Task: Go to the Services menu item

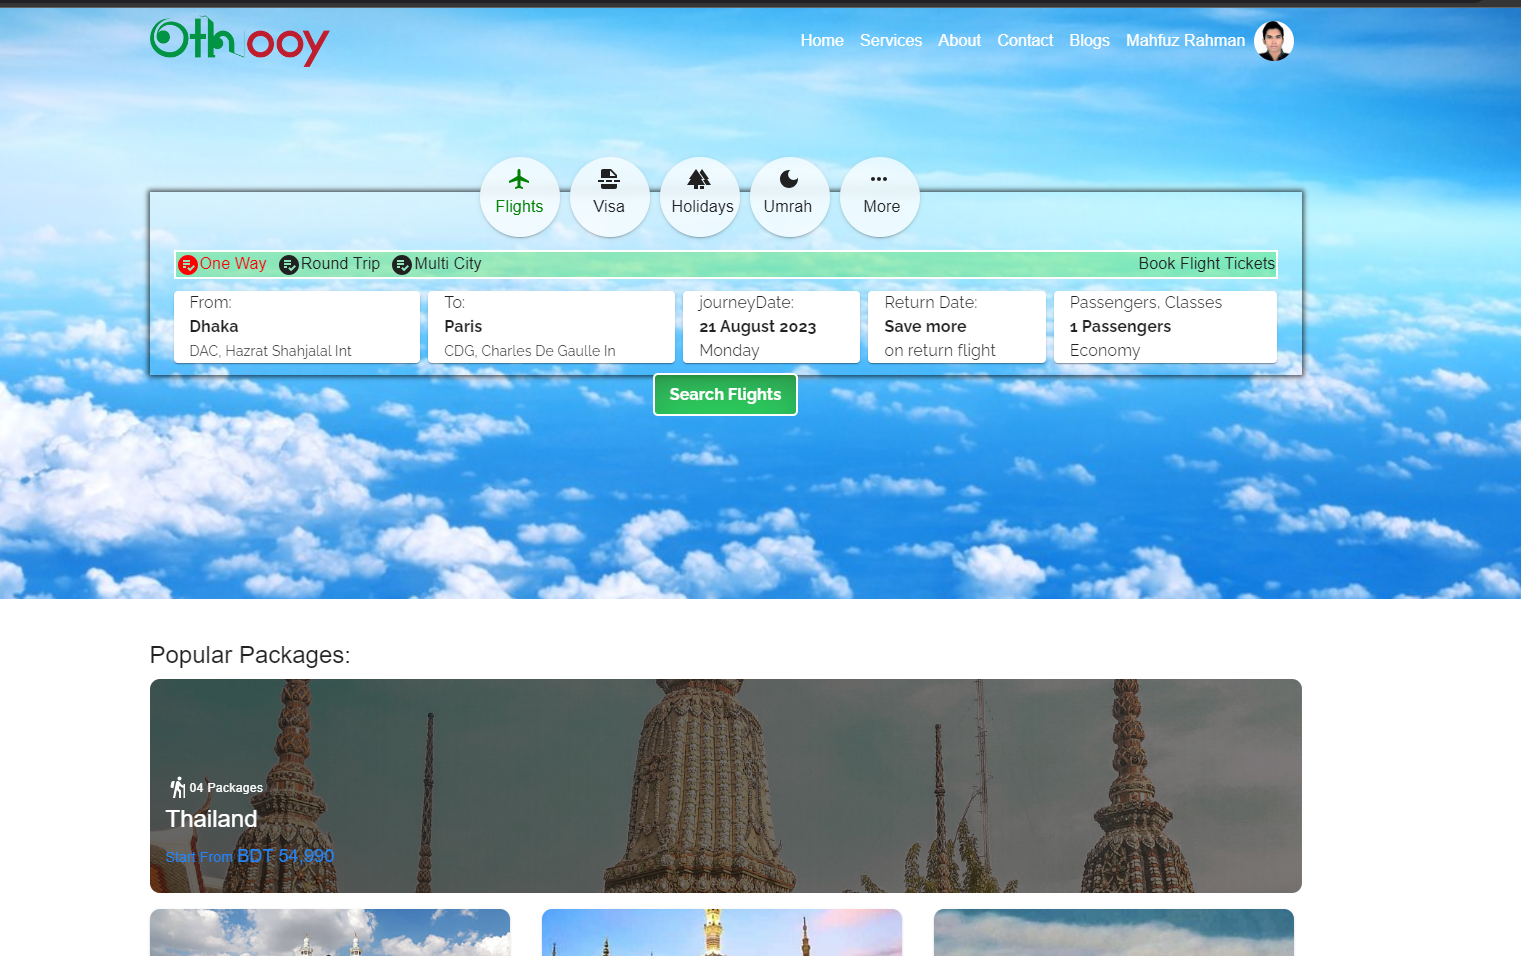Action: pyautogui.click(x=890, y=41)
